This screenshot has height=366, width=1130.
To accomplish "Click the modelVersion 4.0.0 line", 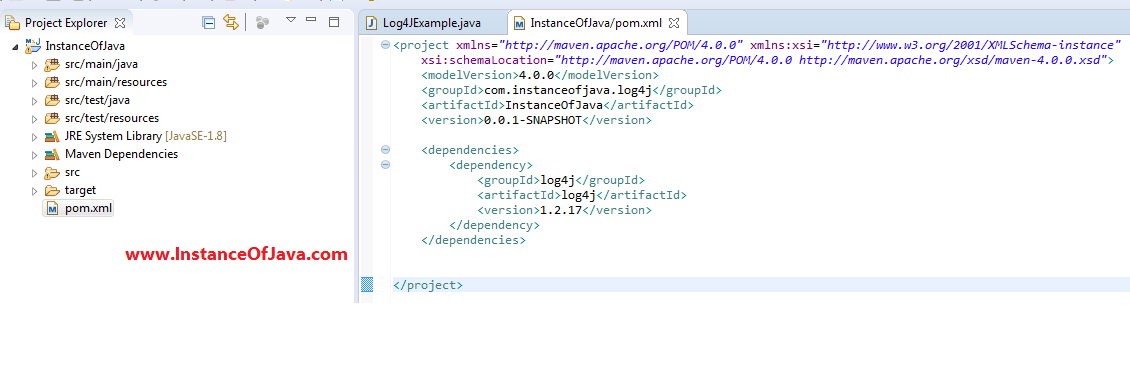I will coord(540,75).
